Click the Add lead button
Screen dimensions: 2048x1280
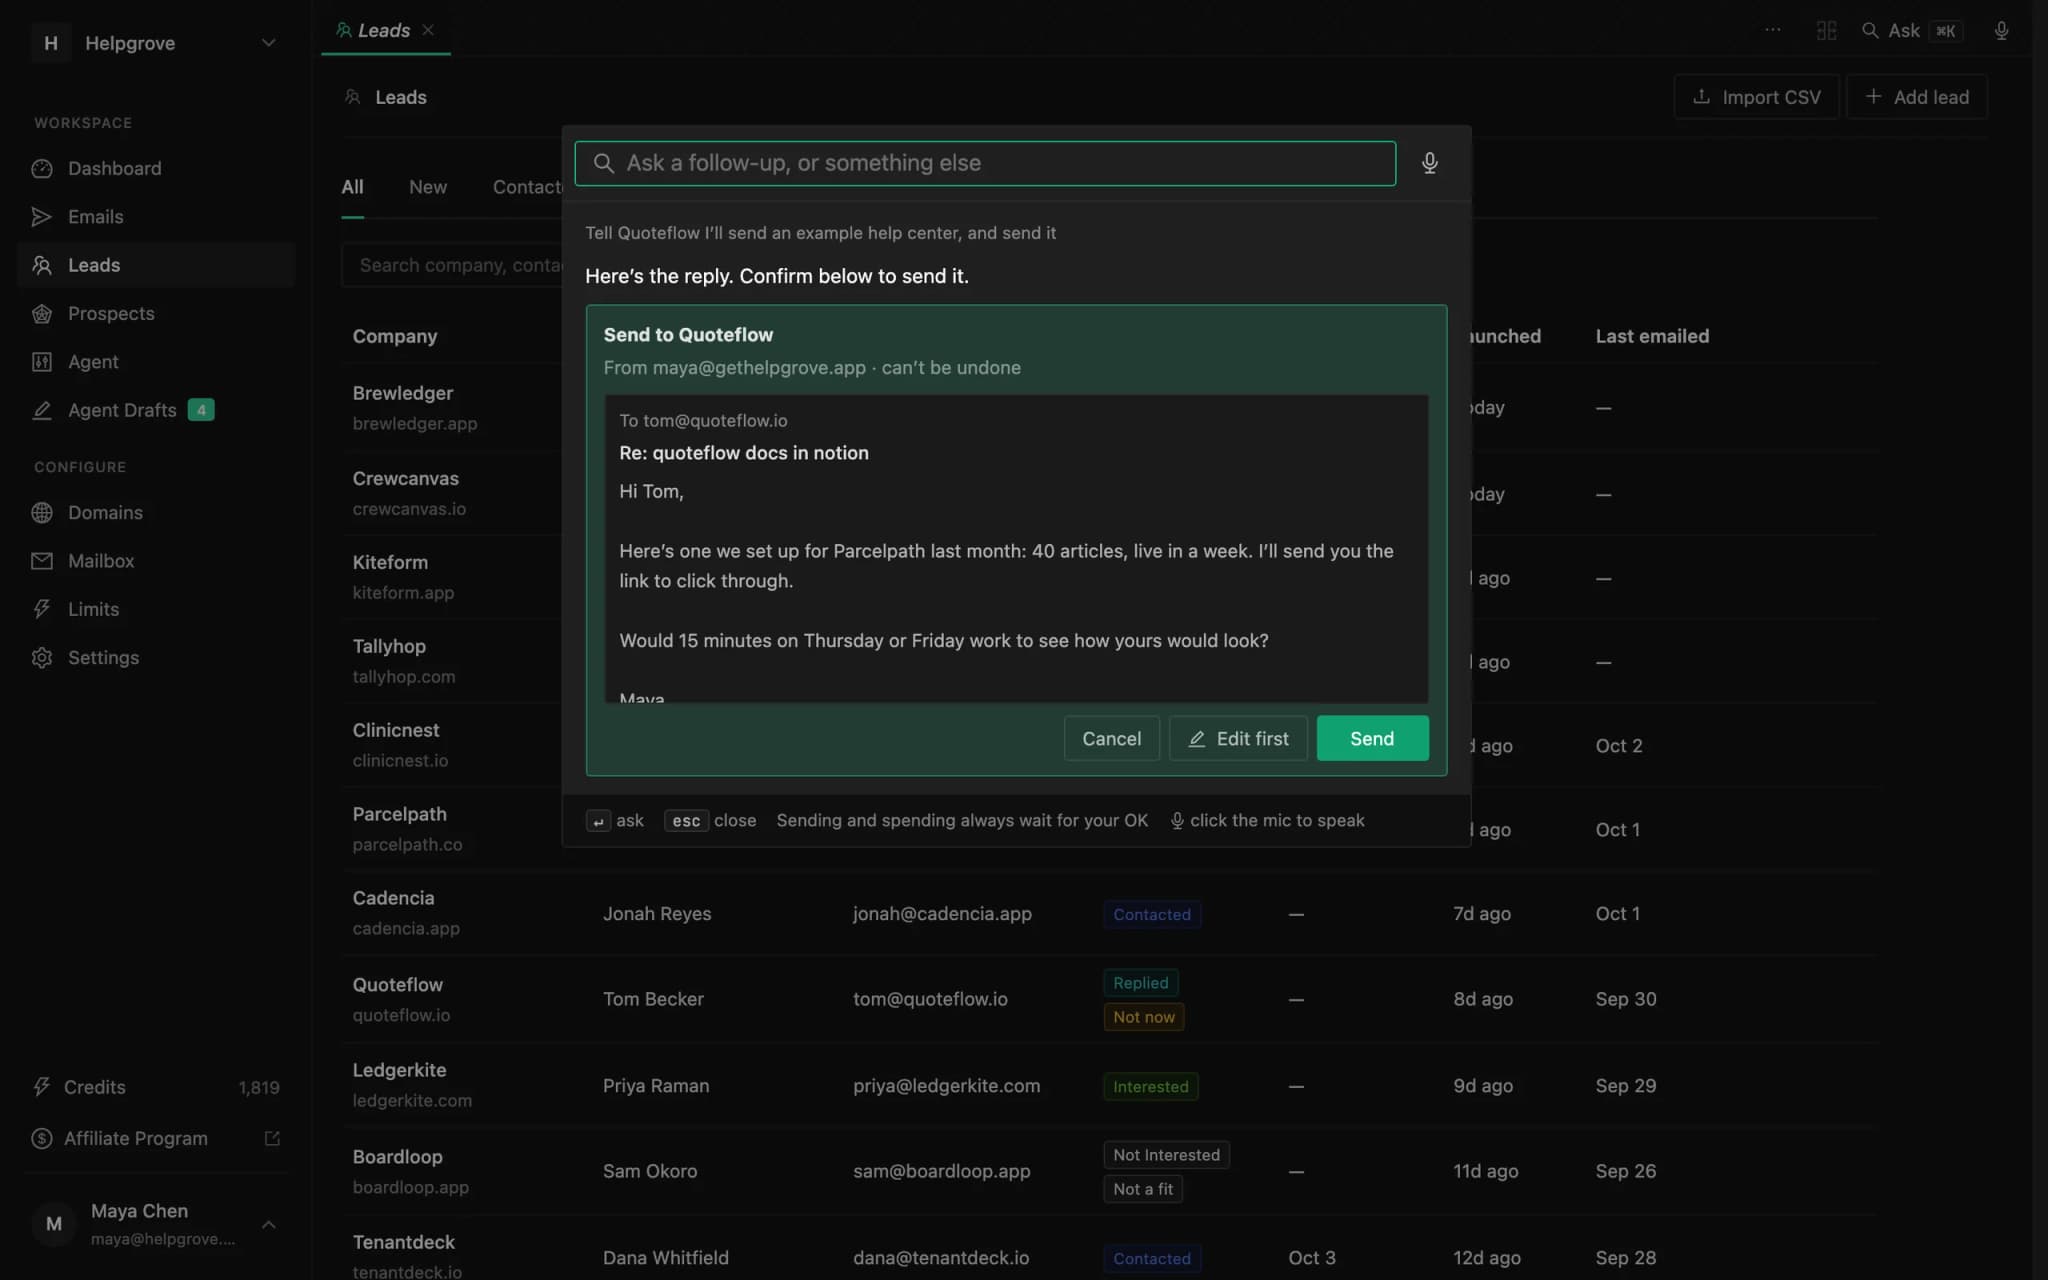coord(1917,97)
